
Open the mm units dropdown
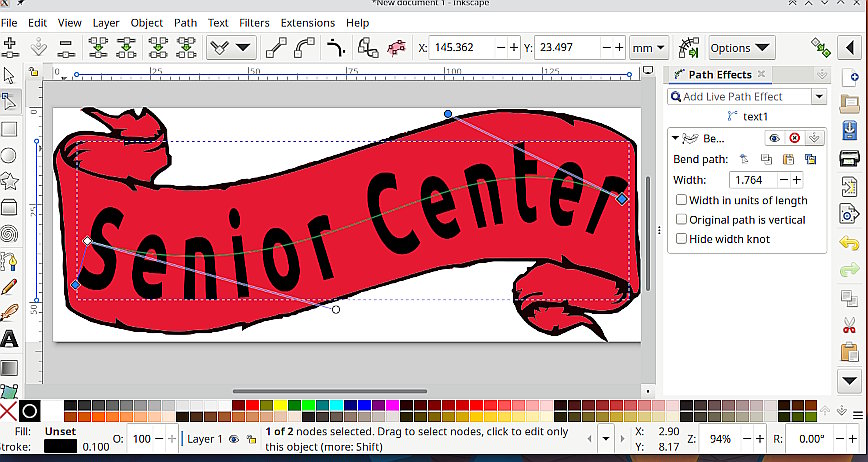tap(649, 48)
